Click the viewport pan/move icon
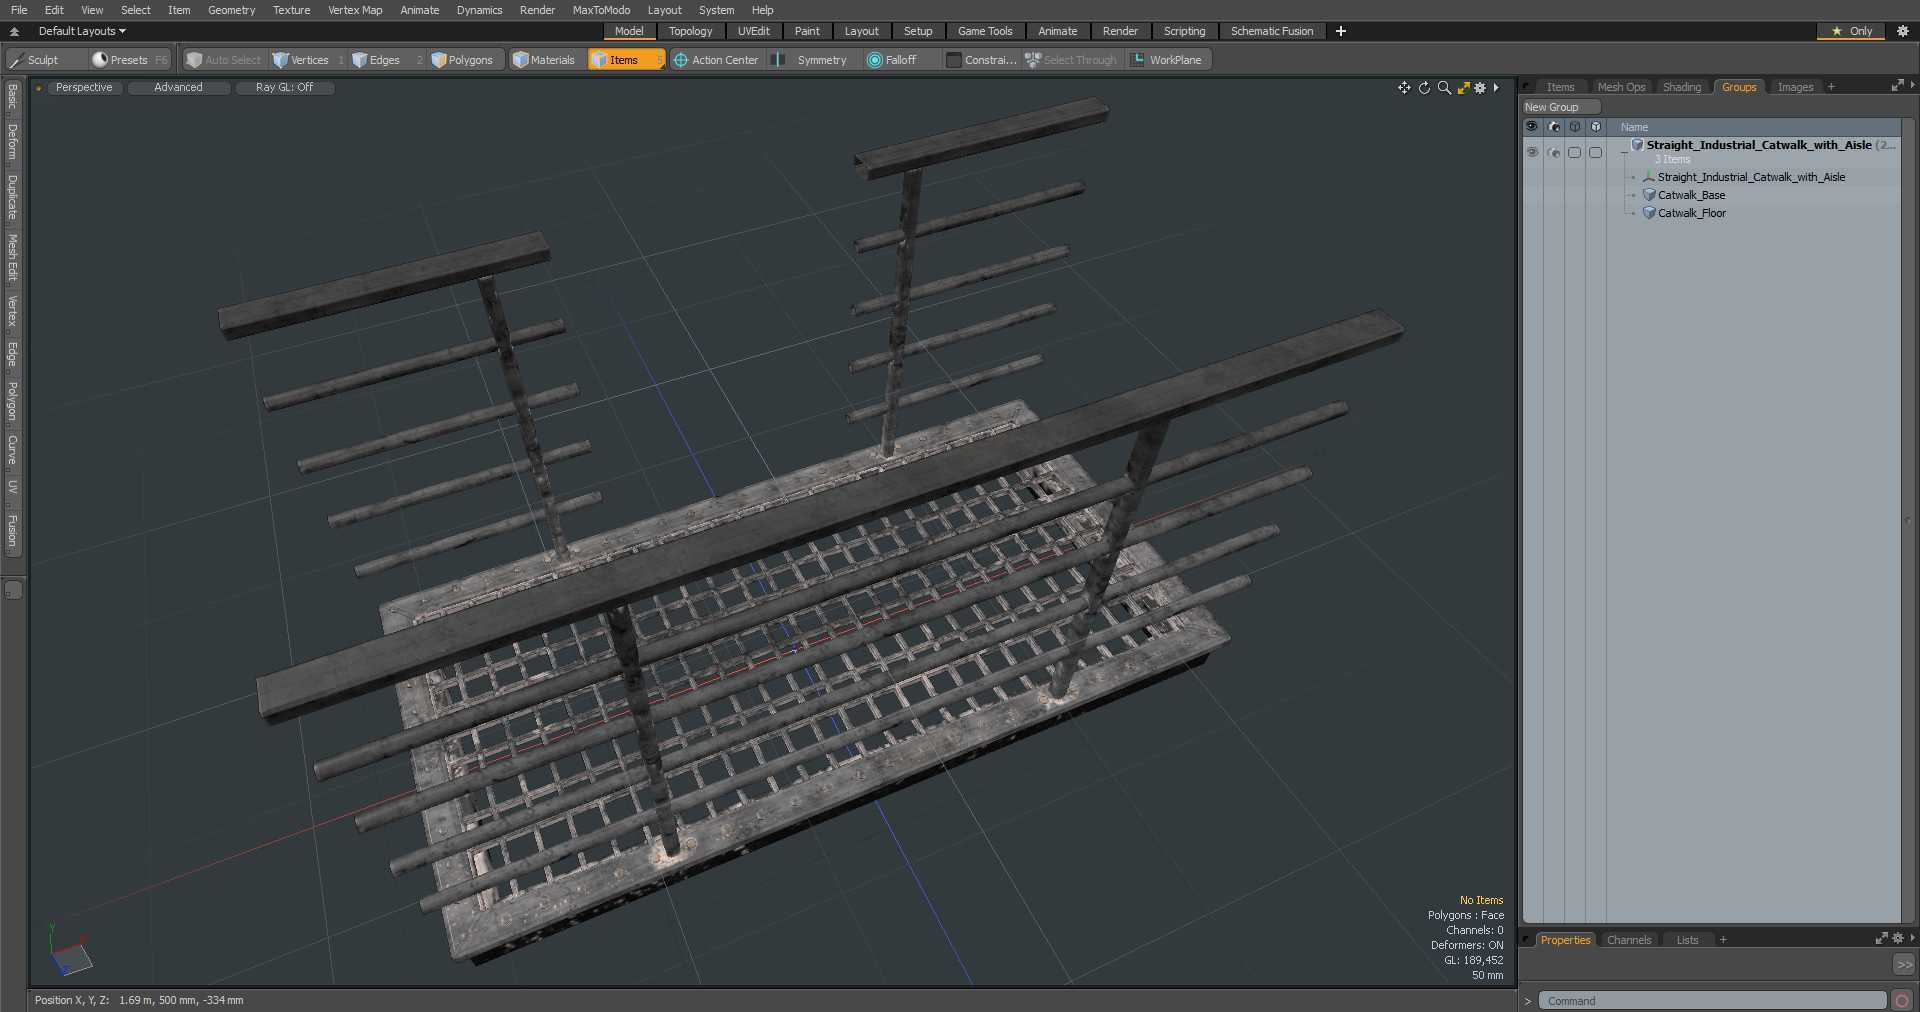The image size is (1920, 1012). point(1404,88)
